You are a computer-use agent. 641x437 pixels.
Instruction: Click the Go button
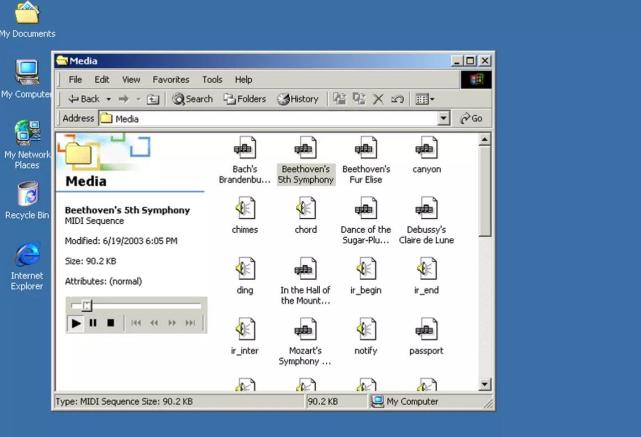(x=471, y=119)
